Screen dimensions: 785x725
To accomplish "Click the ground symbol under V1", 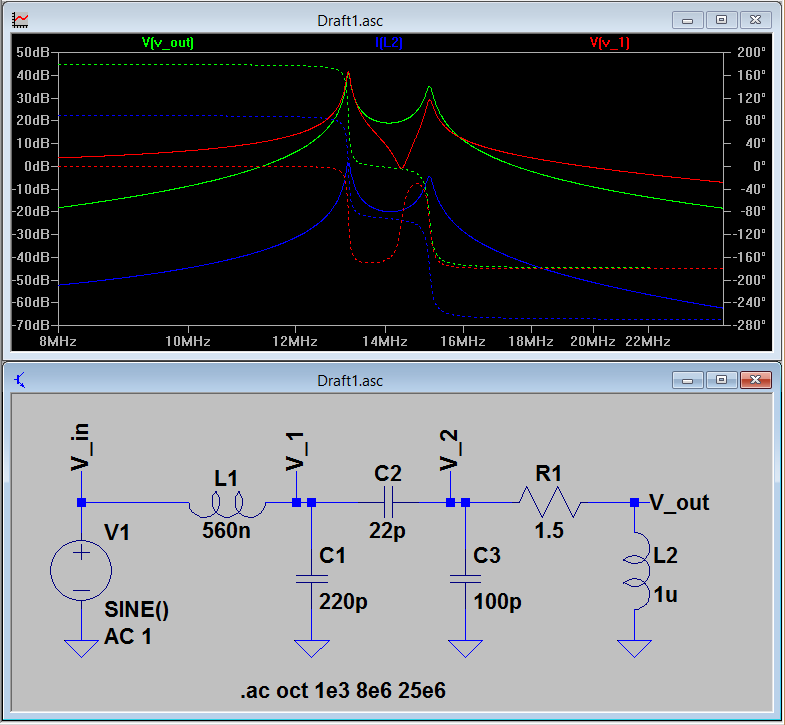I will coord(81,648).
